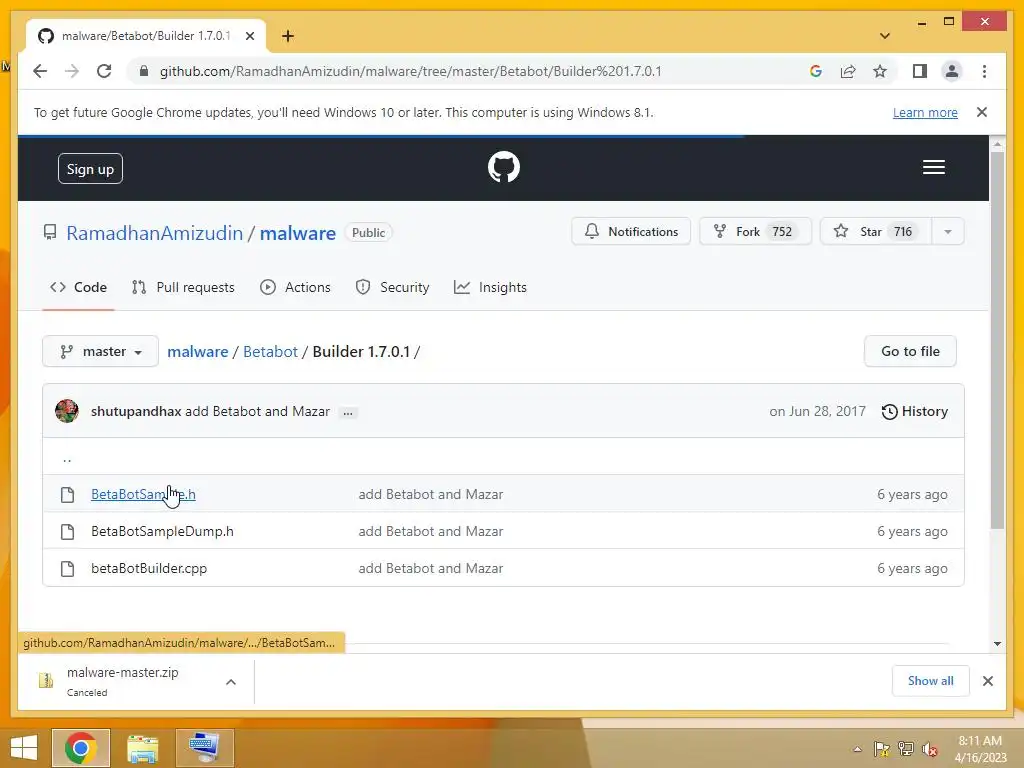1024x768 pixels.
Task: Star the repository with the Star button
Action: point(875,231)
